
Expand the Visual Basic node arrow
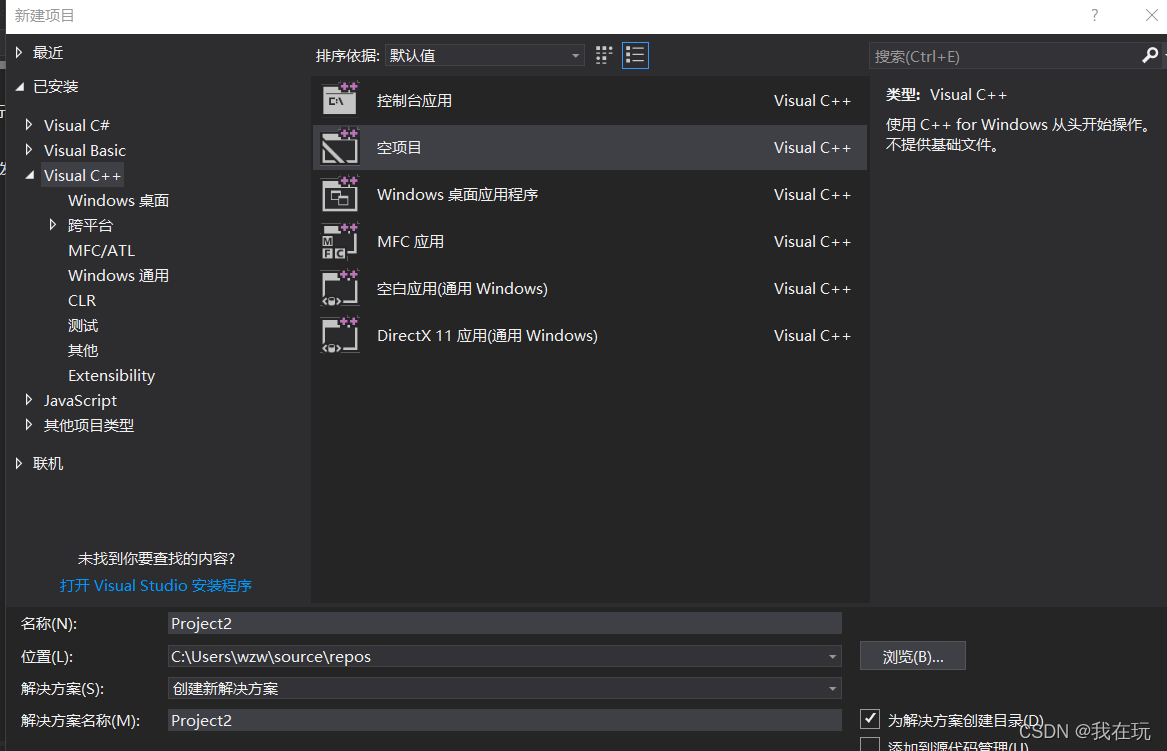coord(28,150)
